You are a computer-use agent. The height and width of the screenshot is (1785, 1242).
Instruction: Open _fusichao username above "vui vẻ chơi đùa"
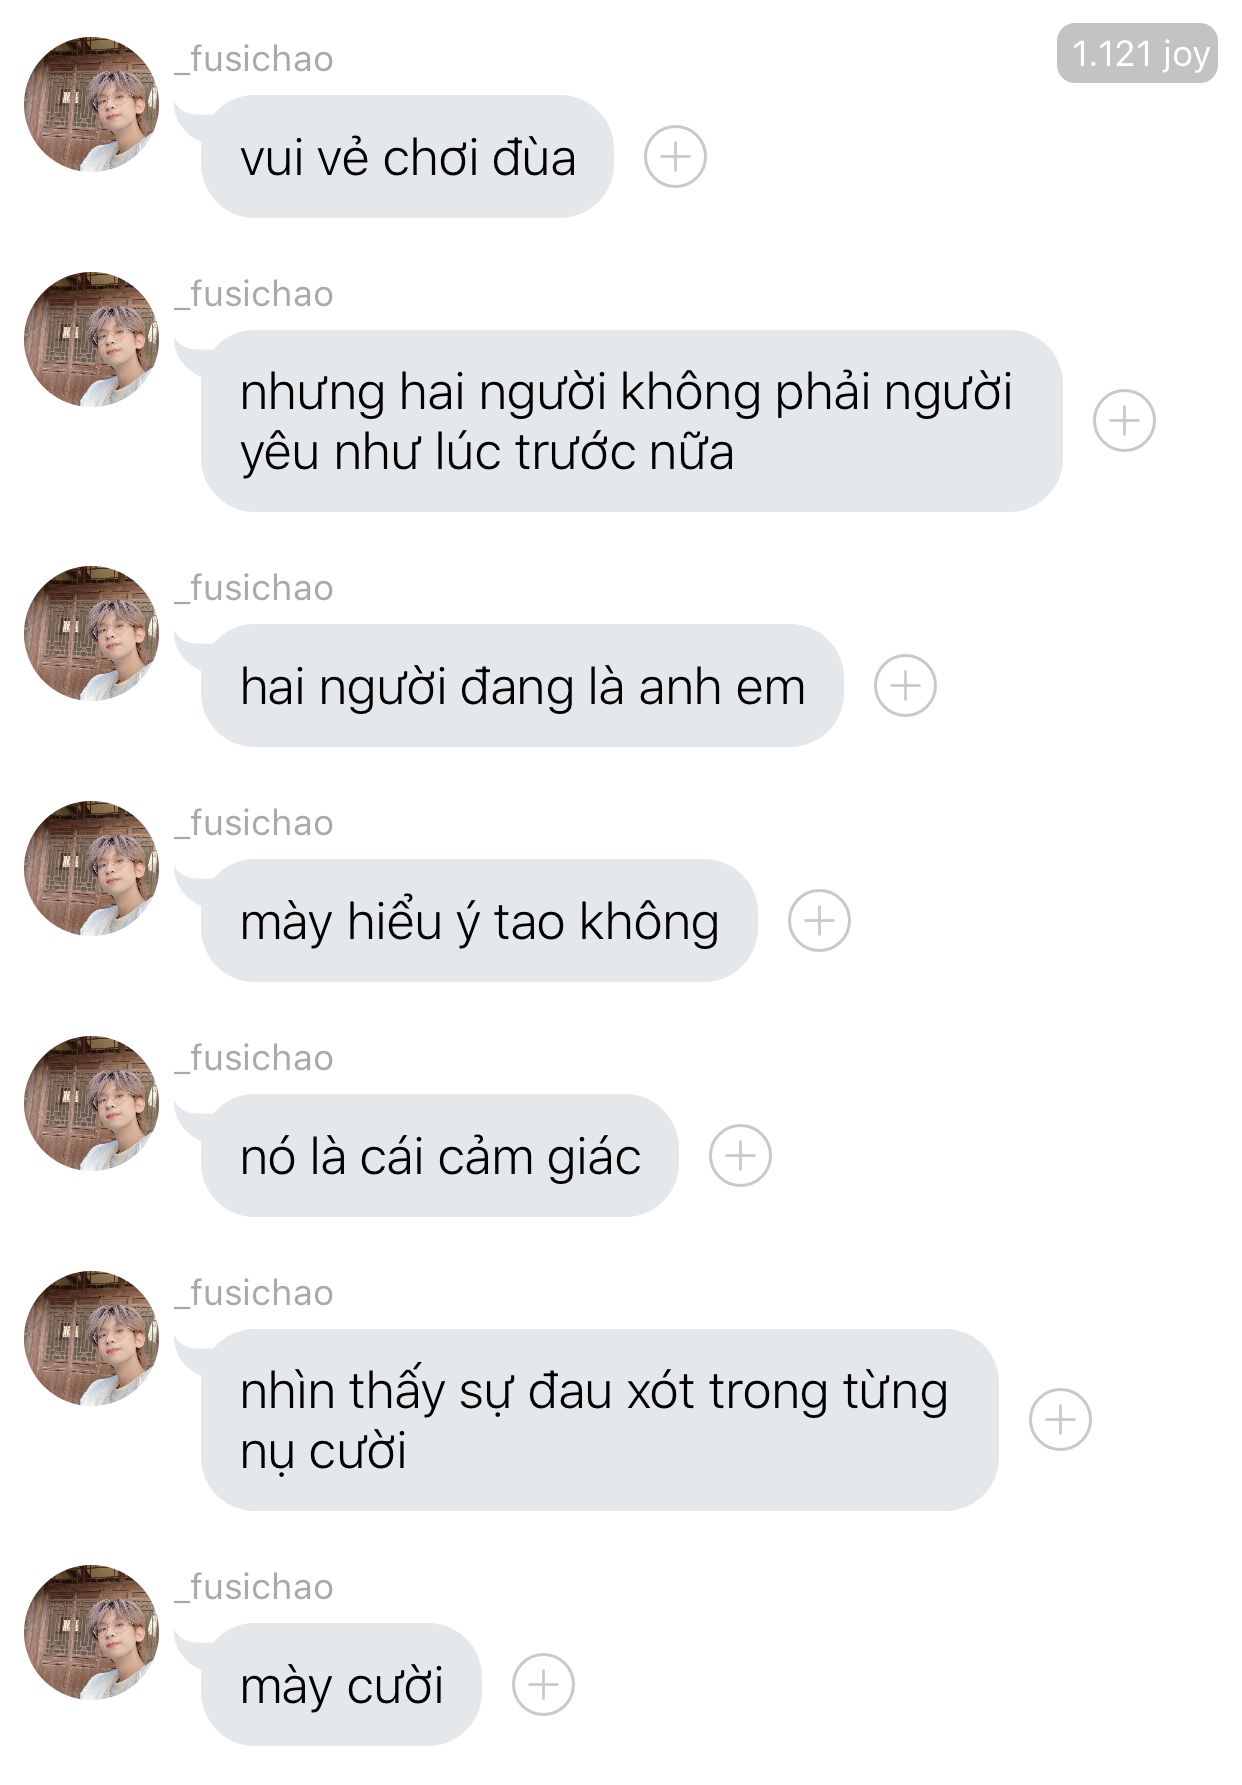[x=254, y=59]
